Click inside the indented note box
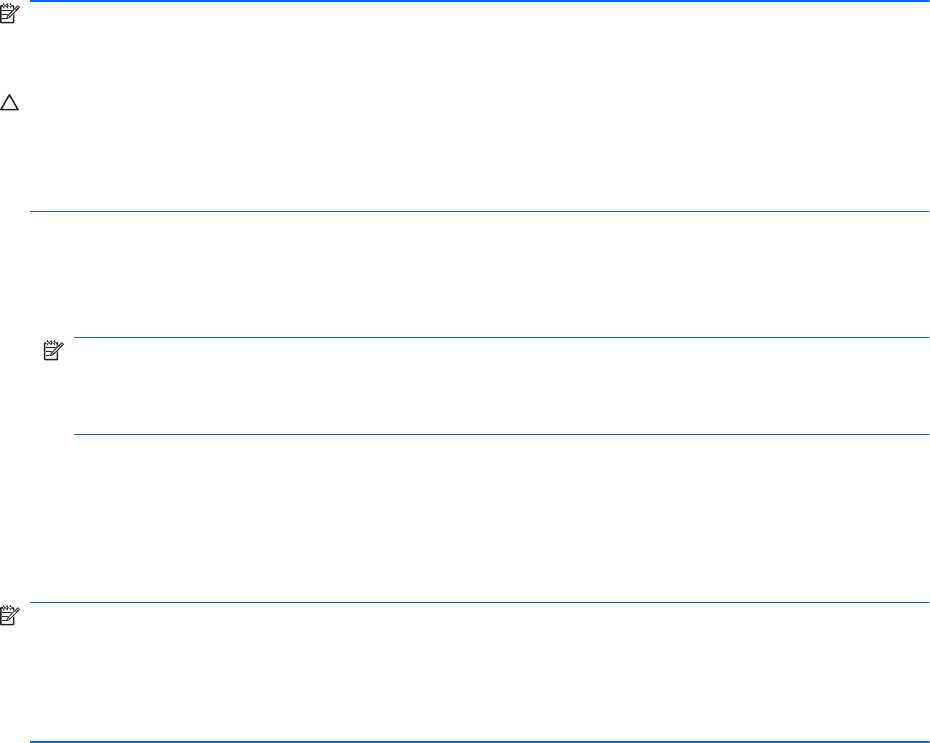930x743 pixels. (x=501, y=386)
